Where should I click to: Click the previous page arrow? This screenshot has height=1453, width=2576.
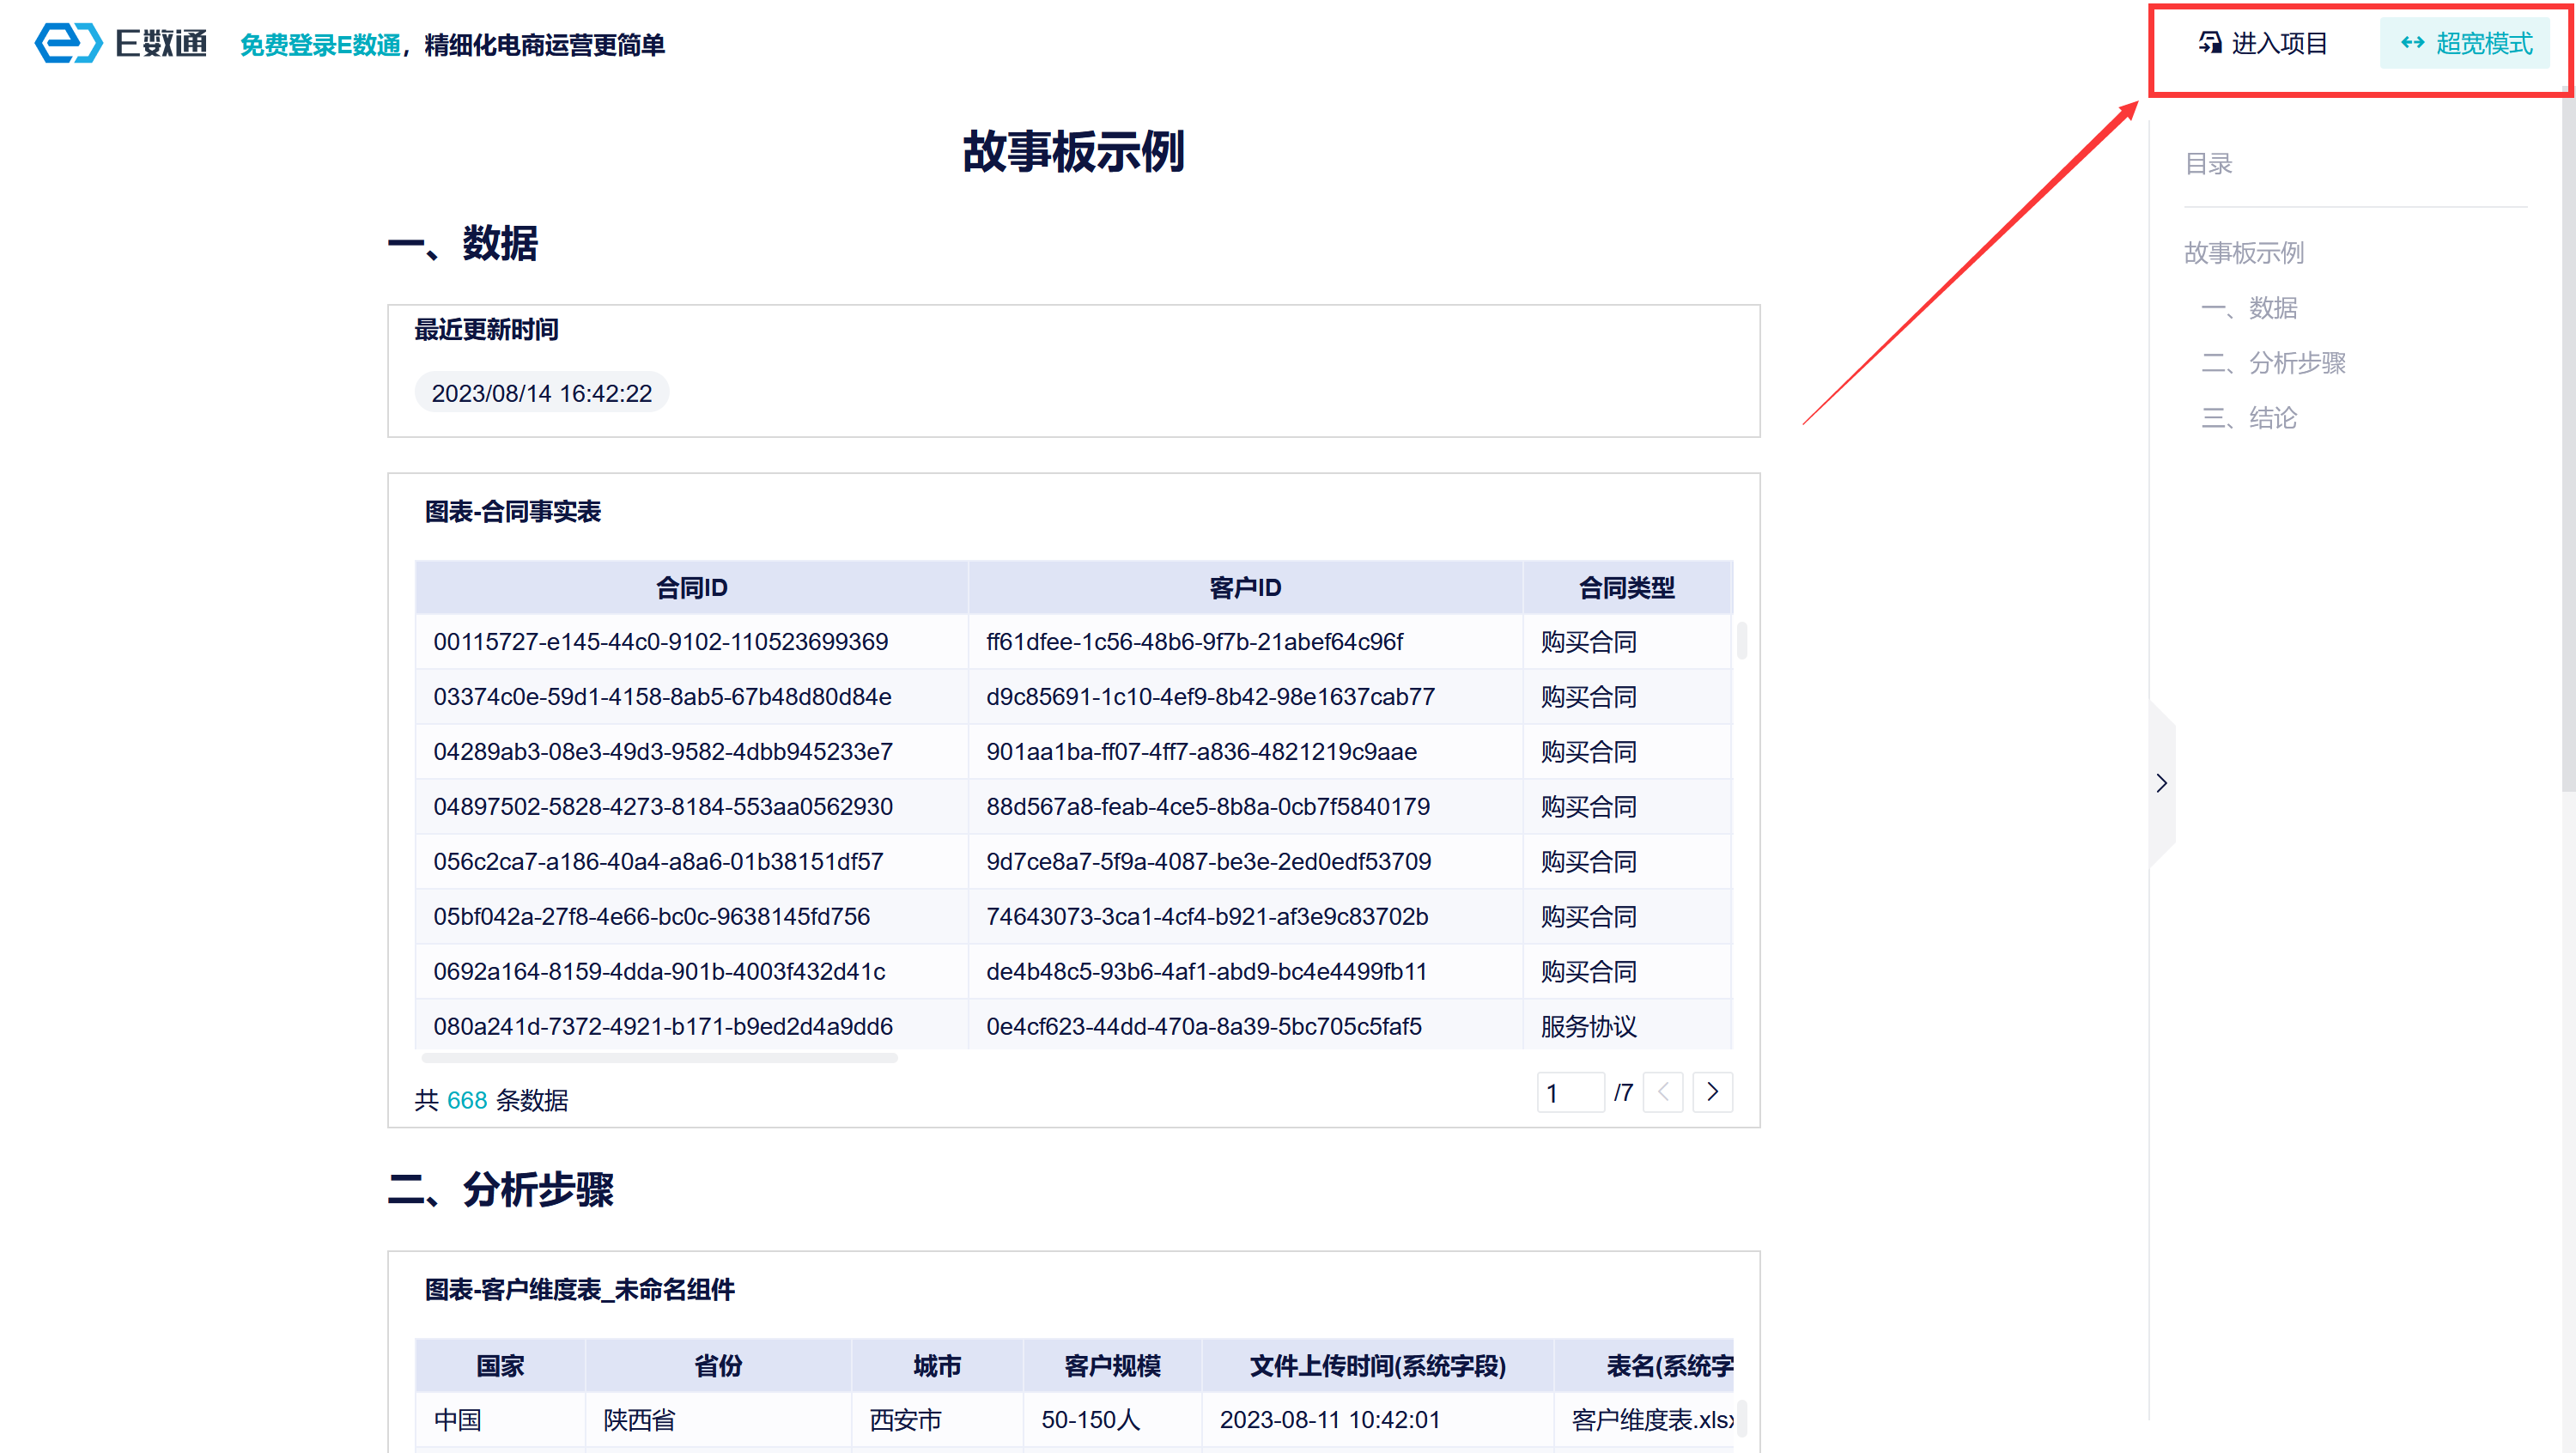pos(1663,1092)
